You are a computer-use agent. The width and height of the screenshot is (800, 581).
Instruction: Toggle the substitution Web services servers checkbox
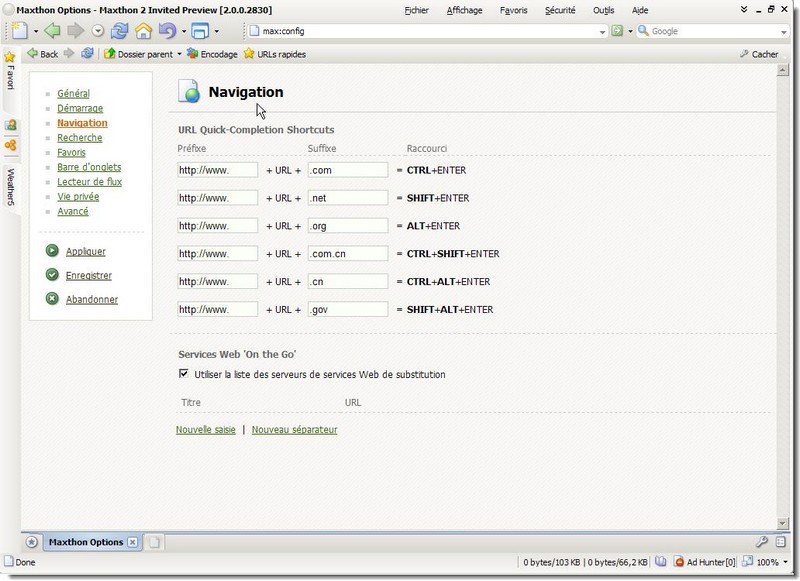coord(184,374)
